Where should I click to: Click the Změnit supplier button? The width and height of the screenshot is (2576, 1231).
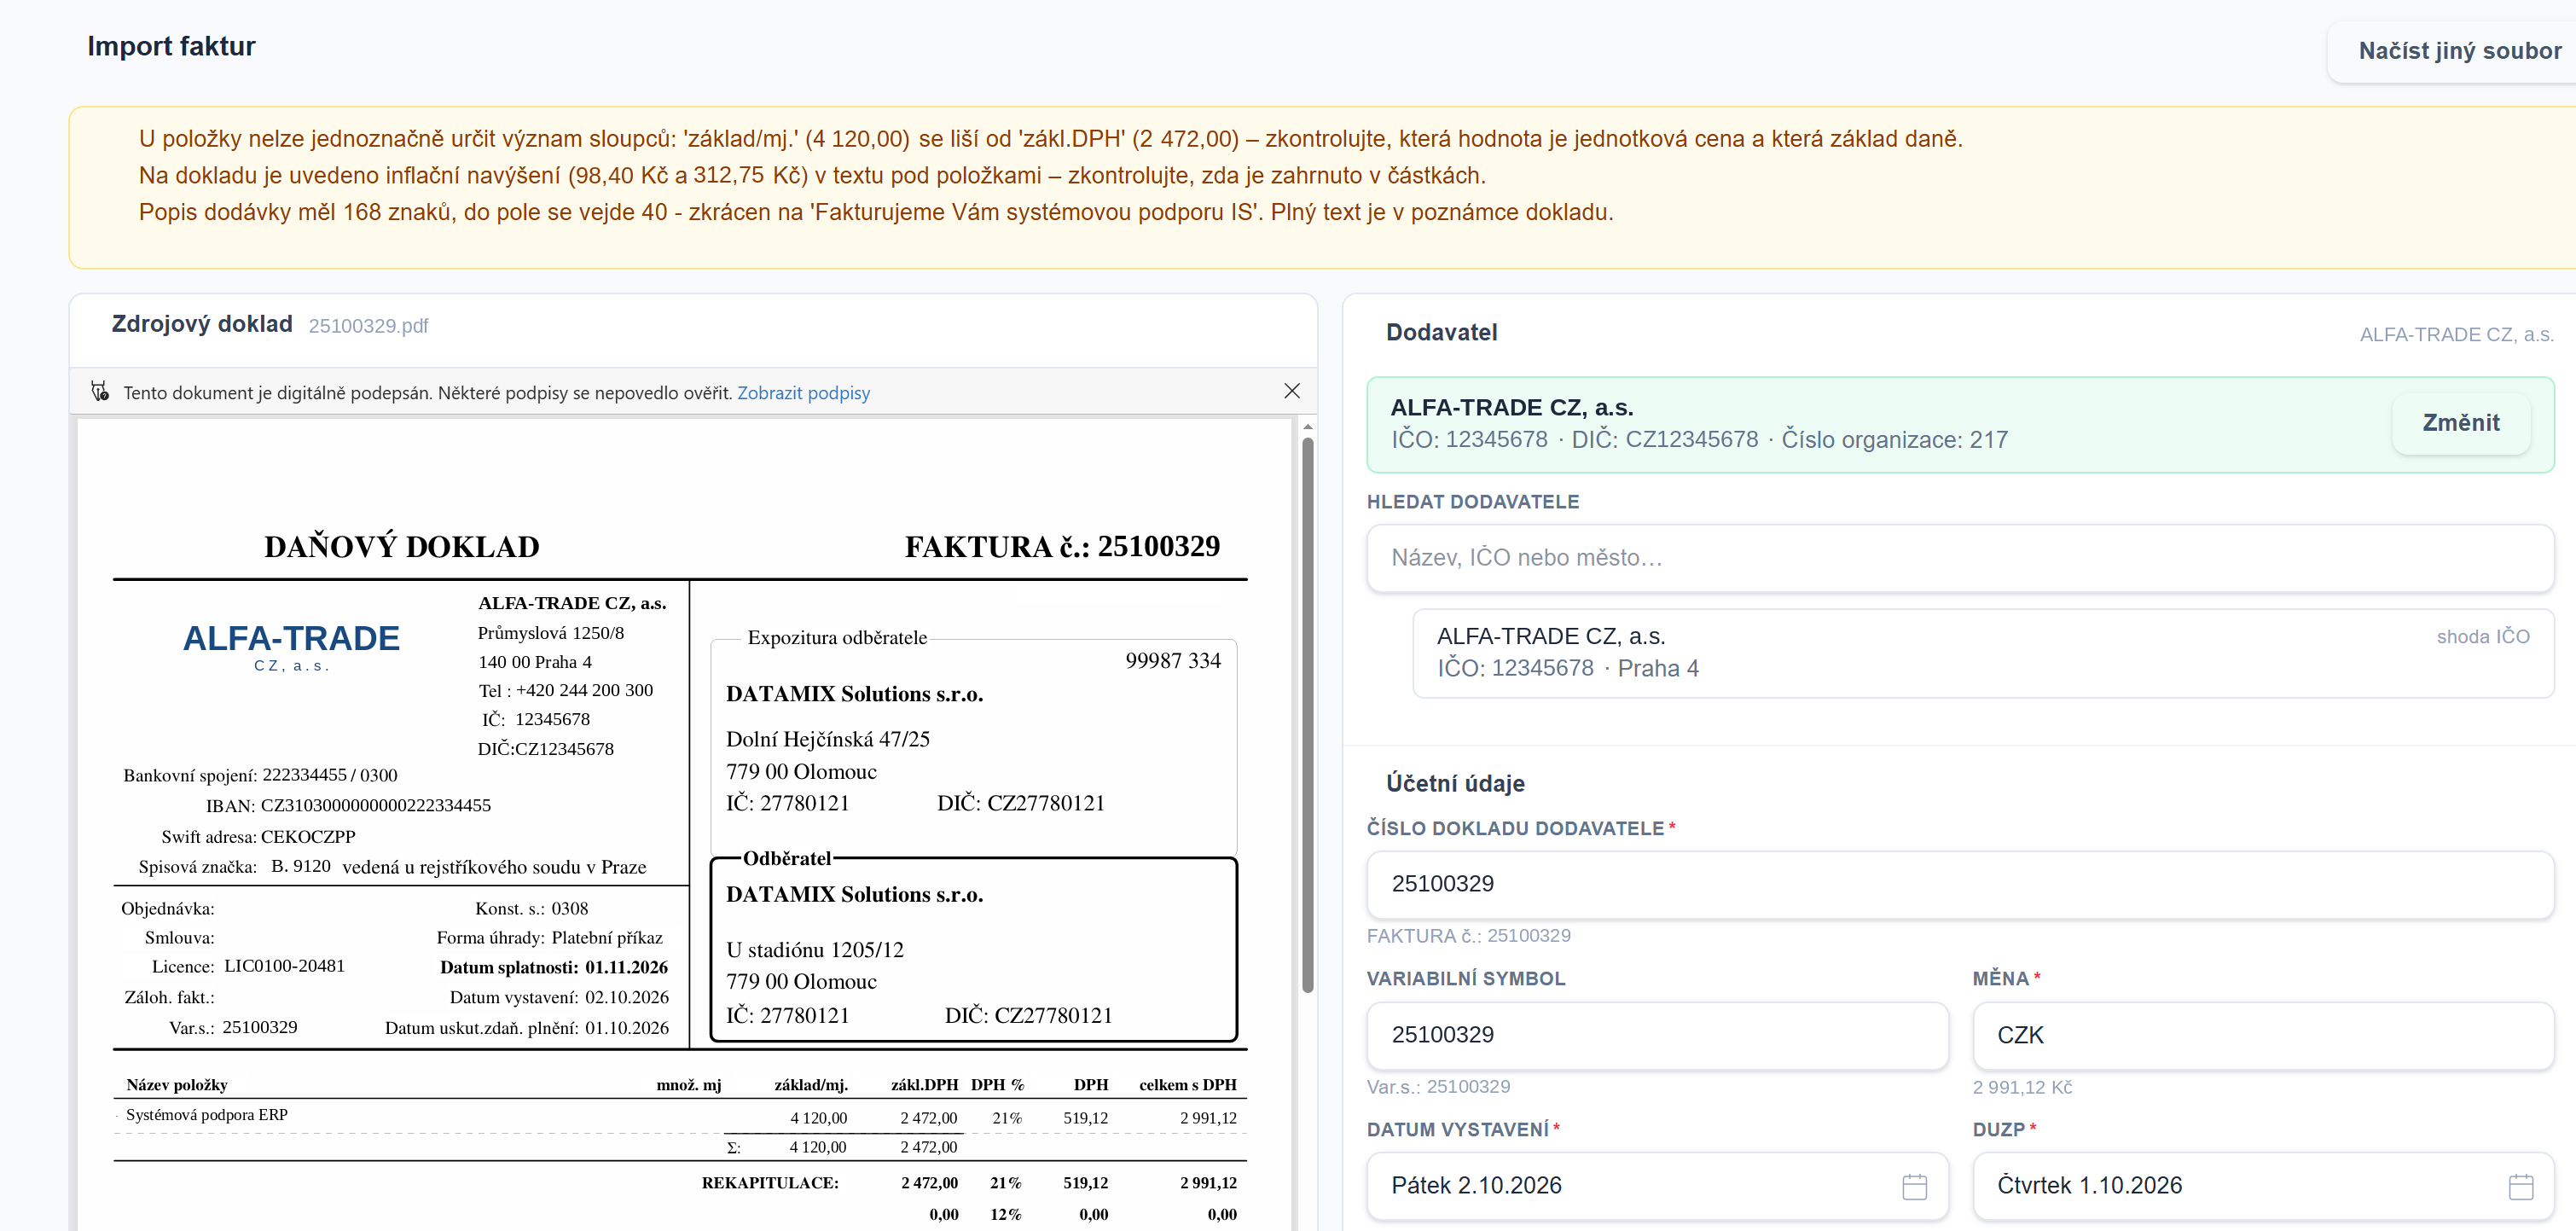coord(2460,423)
